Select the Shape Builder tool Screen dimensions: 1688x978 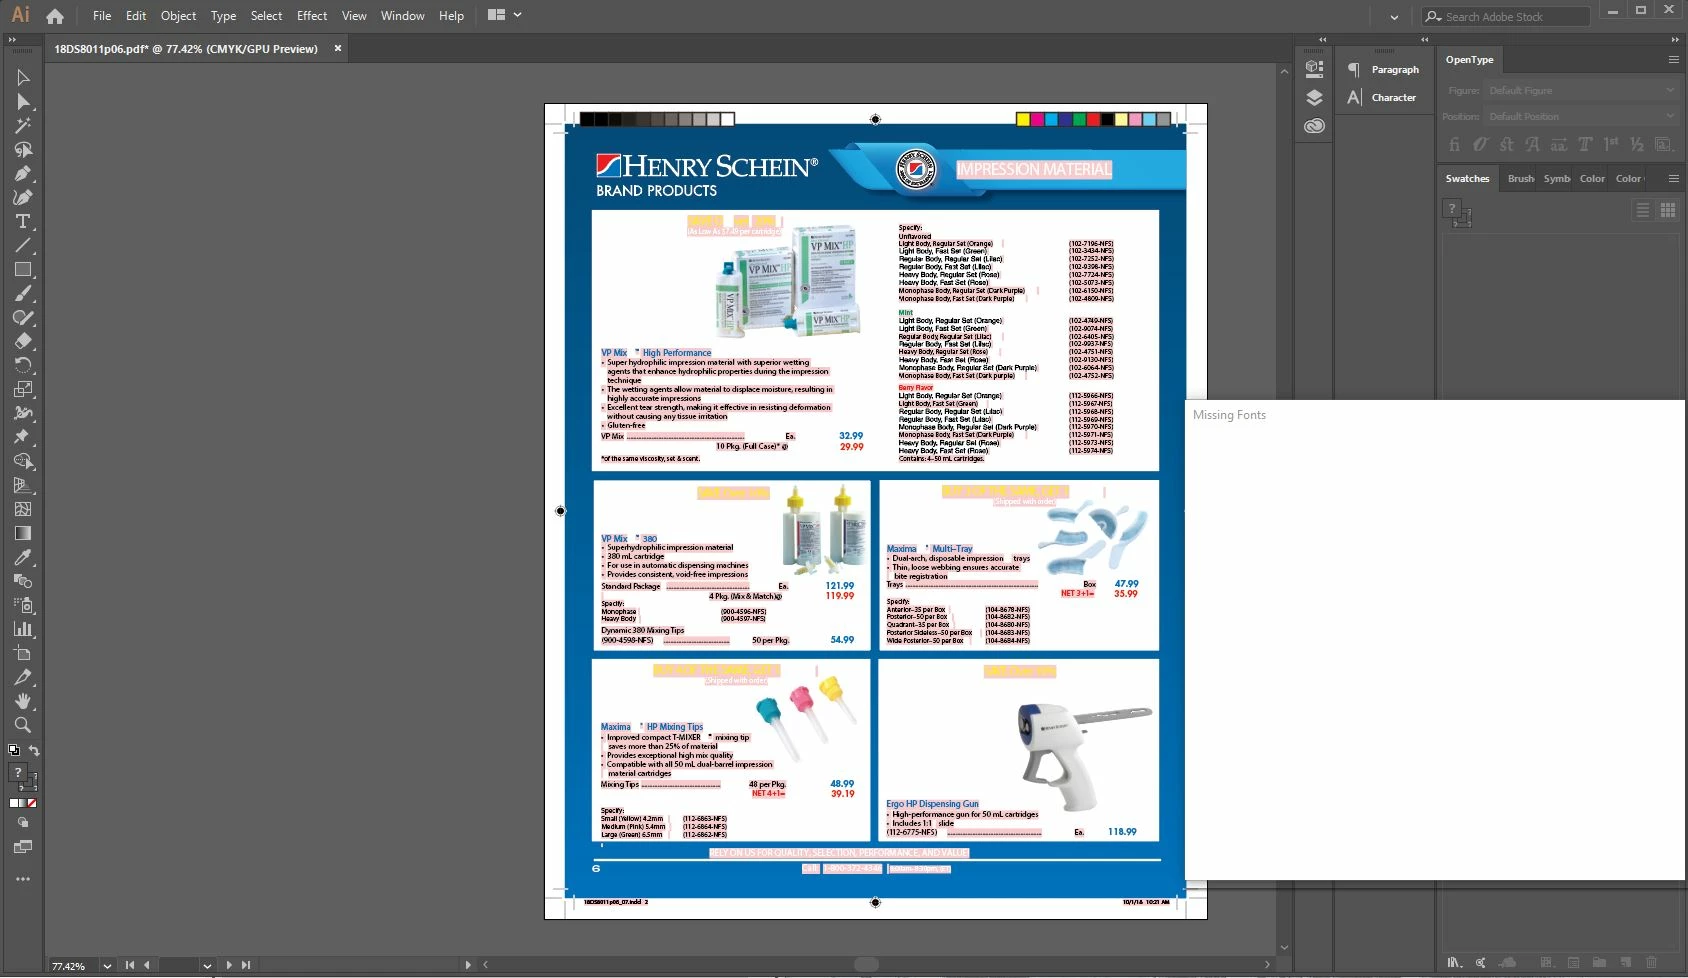click(23, 462)
